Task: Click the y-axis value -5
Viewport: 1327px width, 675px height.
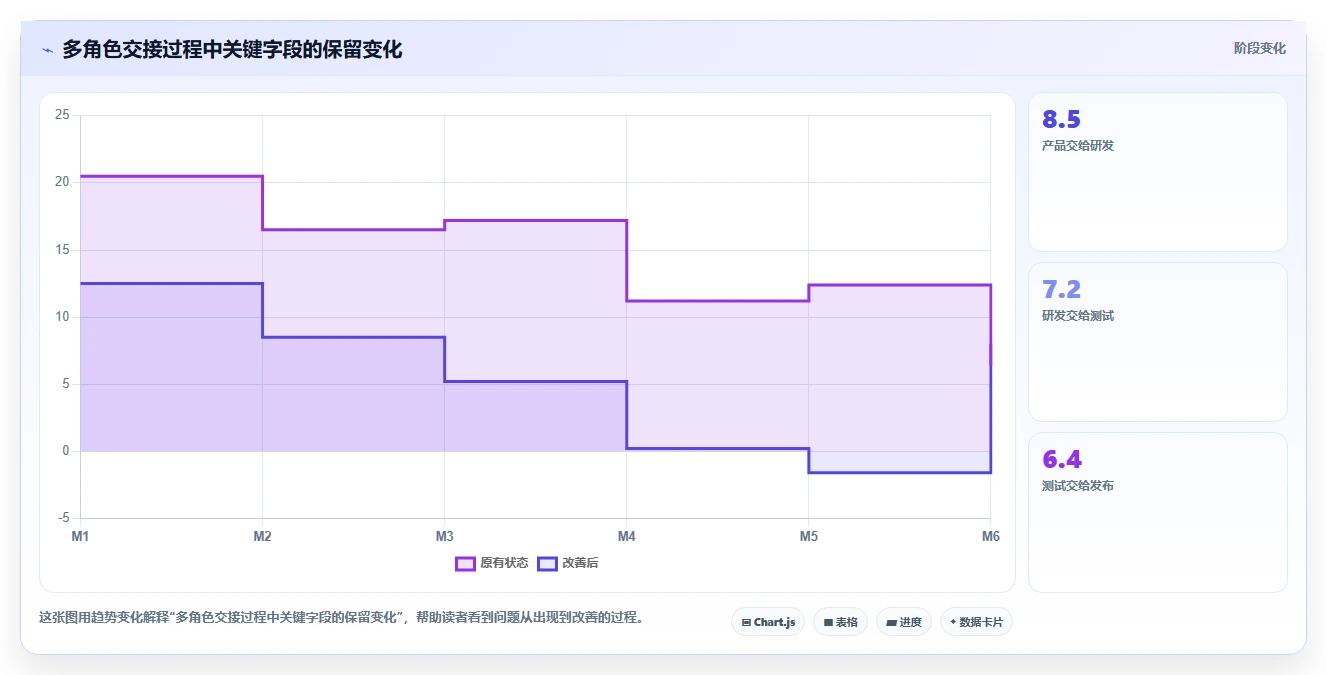Action: click(64, 518)
